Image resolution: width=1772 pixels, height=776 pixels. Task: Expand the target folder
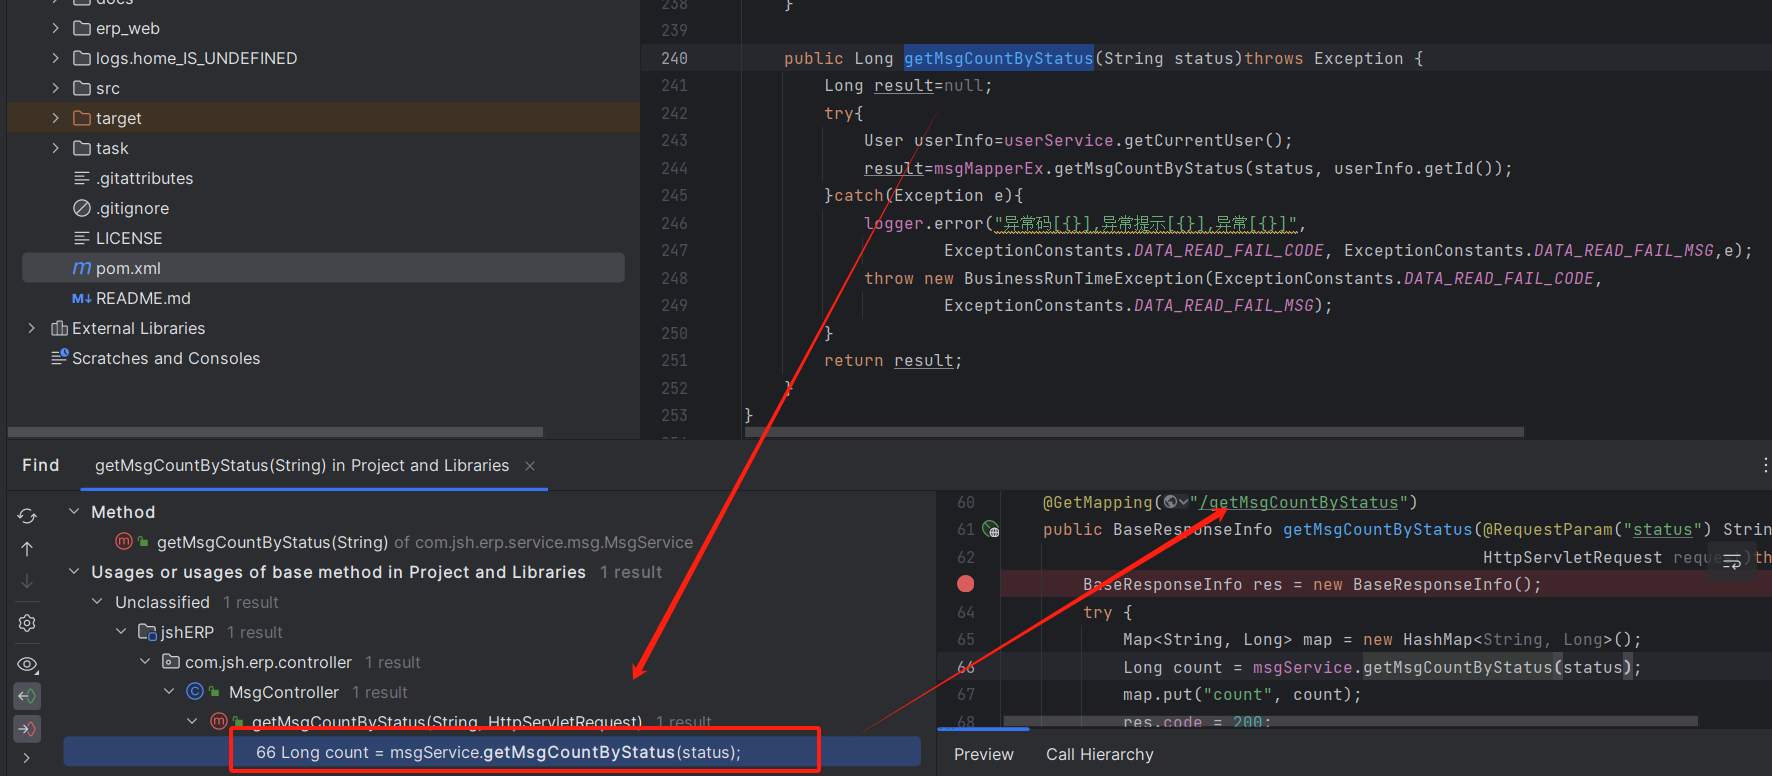56,118
